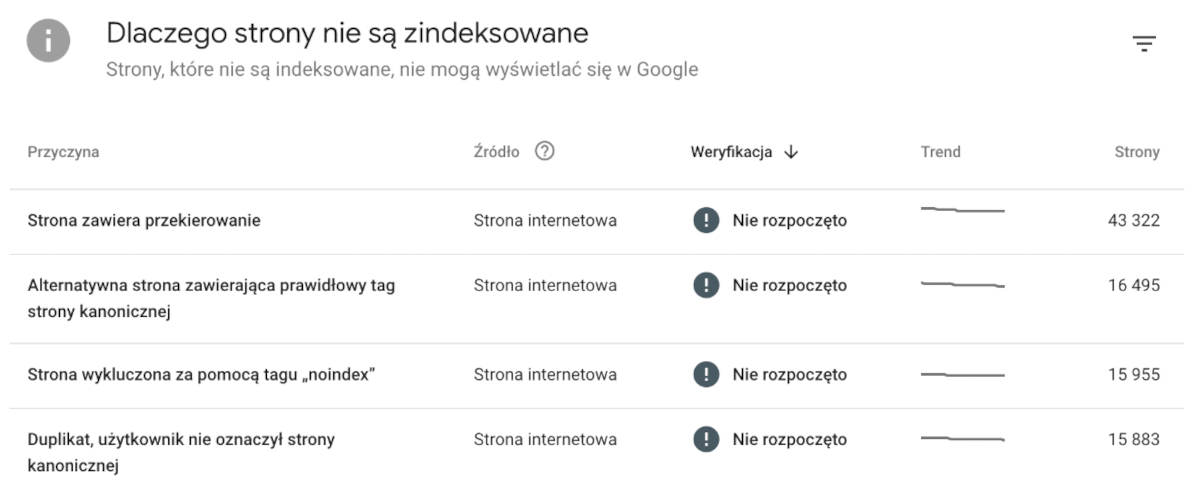The image size is (1200, 492).
Task: Click the gray info icon beside the title
Action: click(x=49, y=44)
